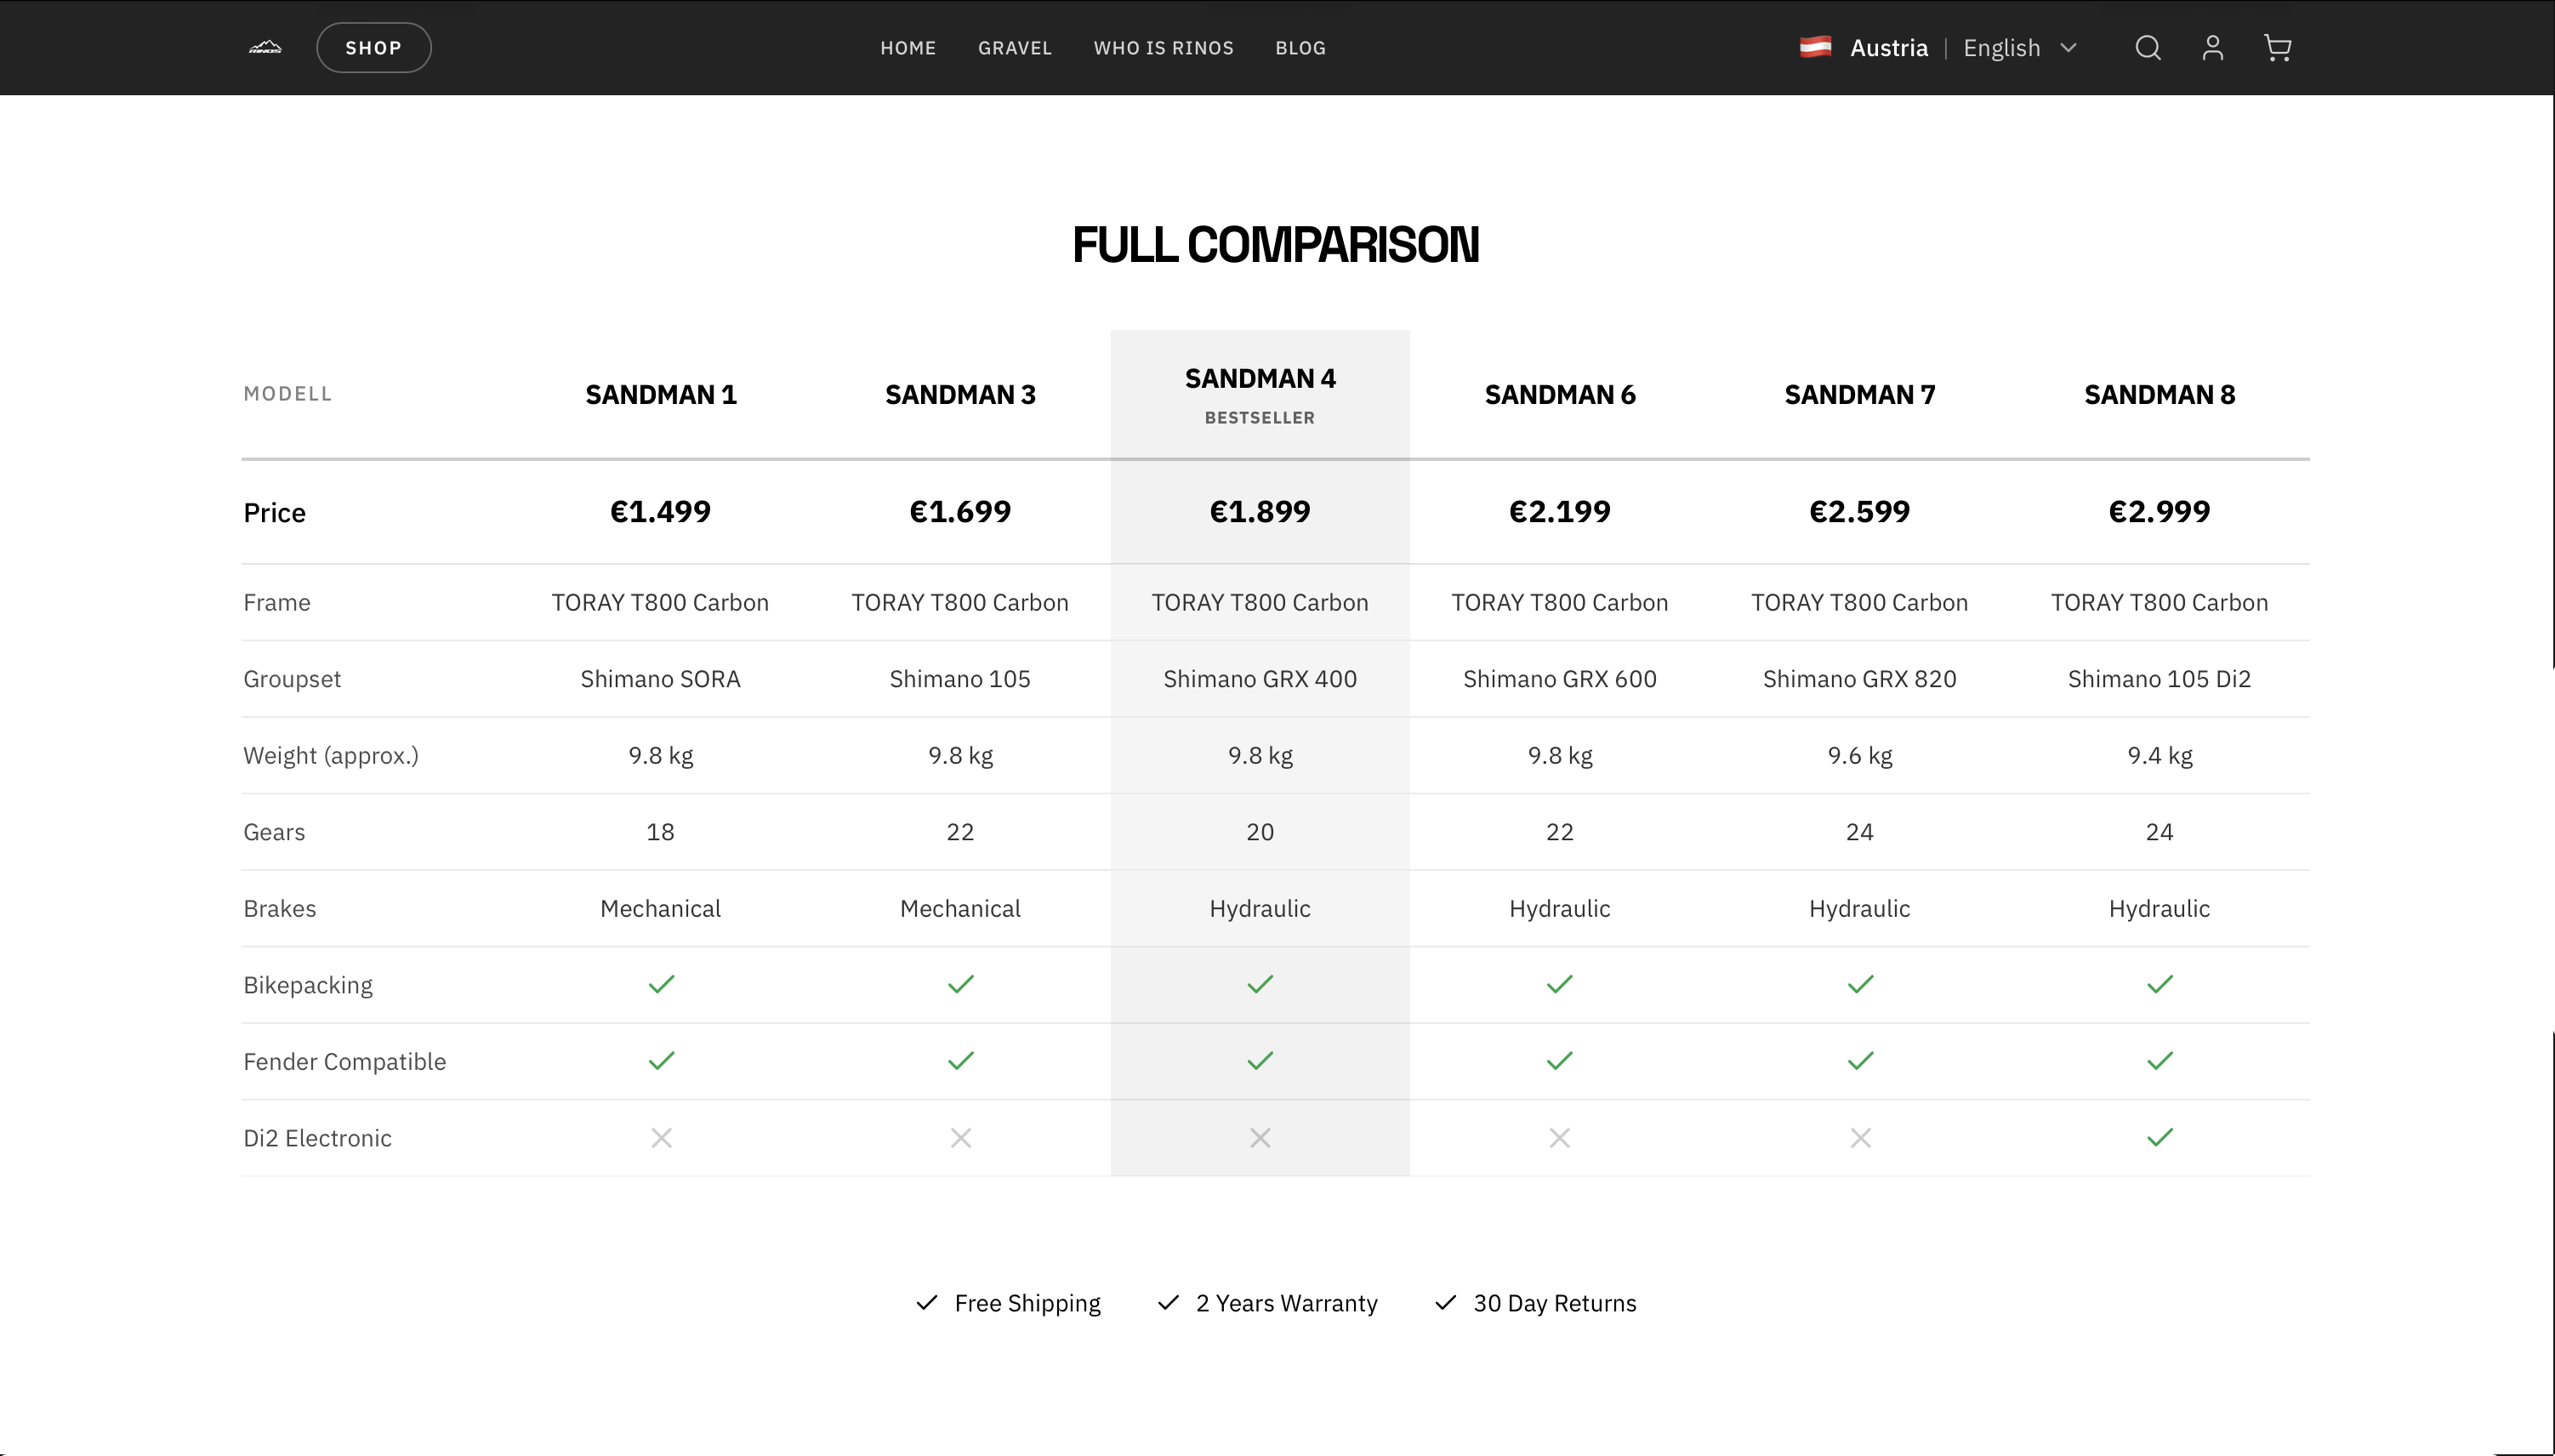The width and height of the screenshot is (2555, 1456).
Task: Click the Shimano GRX 820 groupset cell
Action: tap(1860, 679)
